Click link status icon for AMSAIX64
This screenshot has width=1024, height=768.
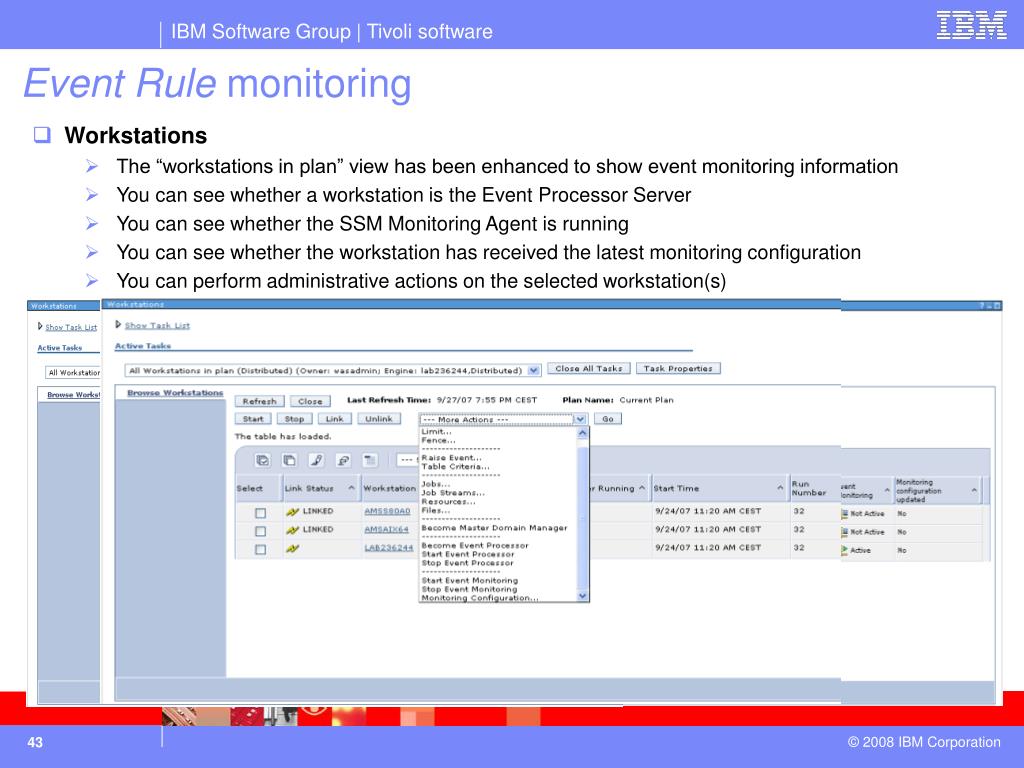tap(292, 530)
